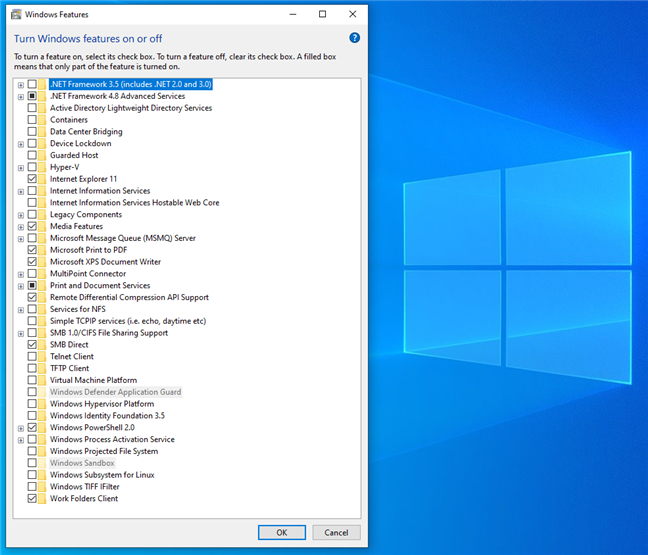
Task: Expand the Legacy Components node
Action: [x=21, y=214]
